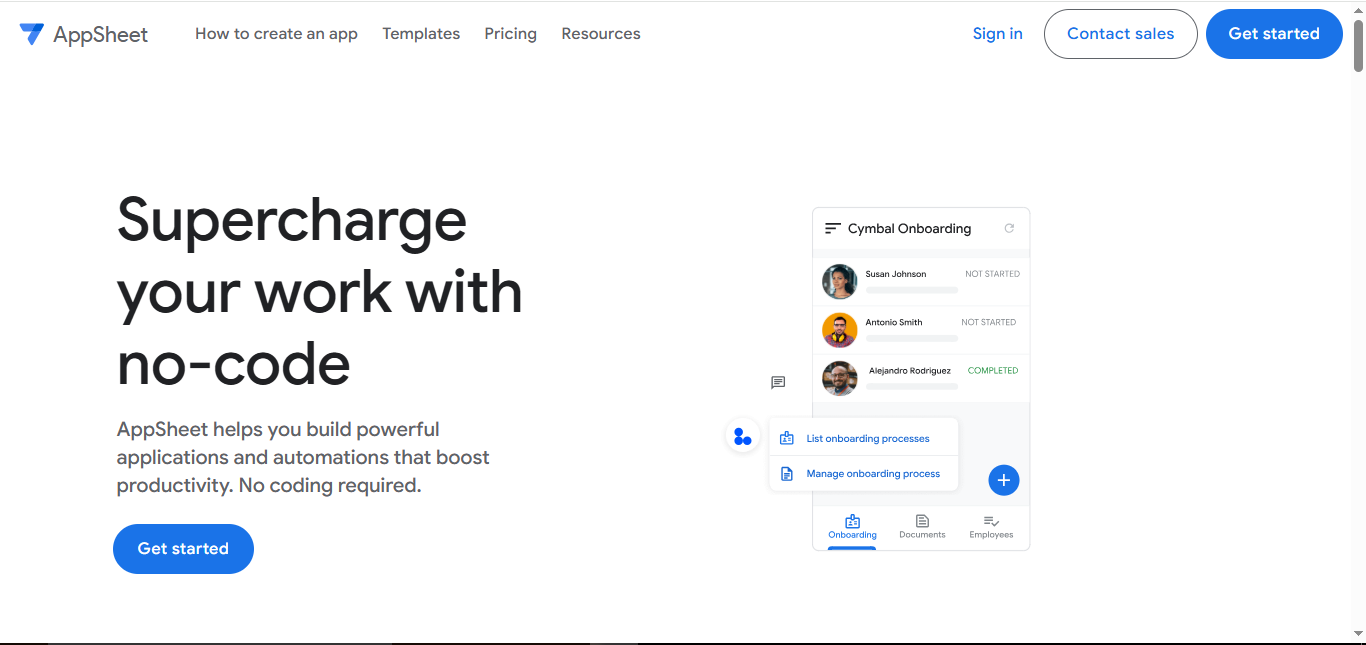1366x645 pixels.
Task: Click the chat comment icon left of app preview
Action: pyautogui.click(x=778, y=382)
